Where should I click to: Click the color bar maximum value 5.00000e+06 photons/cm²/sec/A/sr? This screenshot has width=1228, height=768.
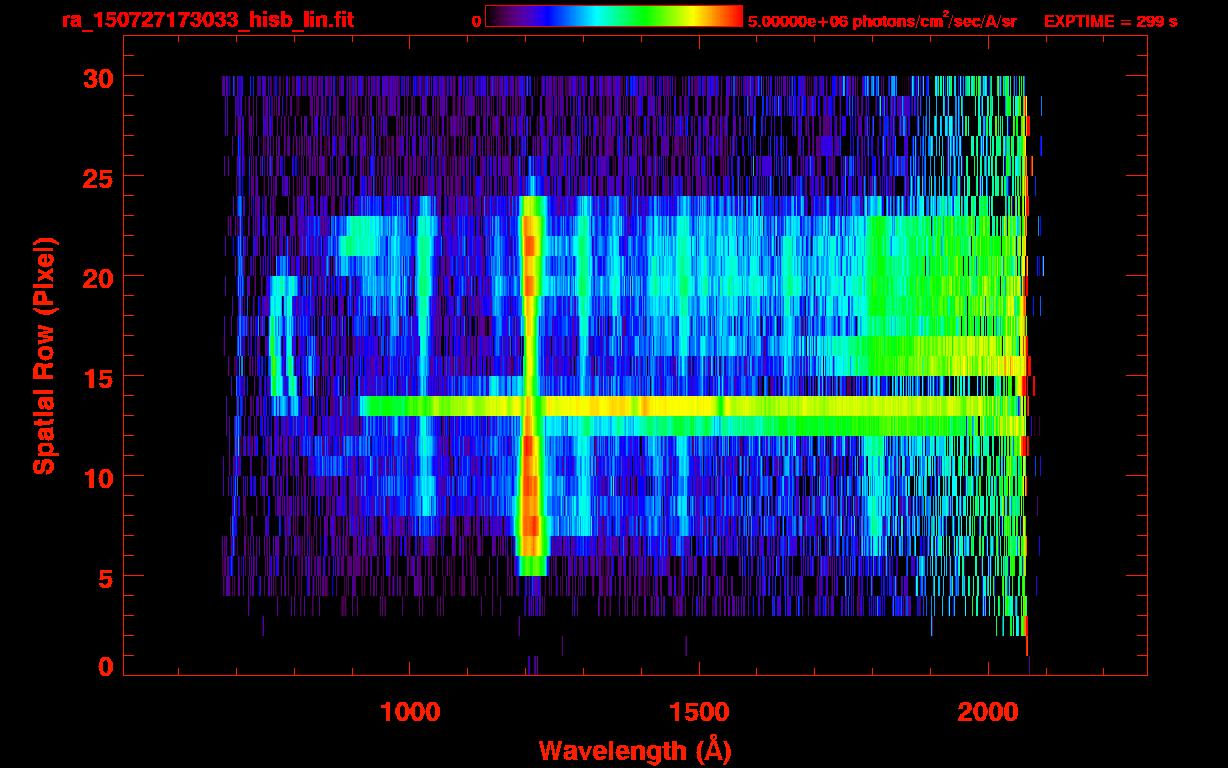(x=882, y=20)
